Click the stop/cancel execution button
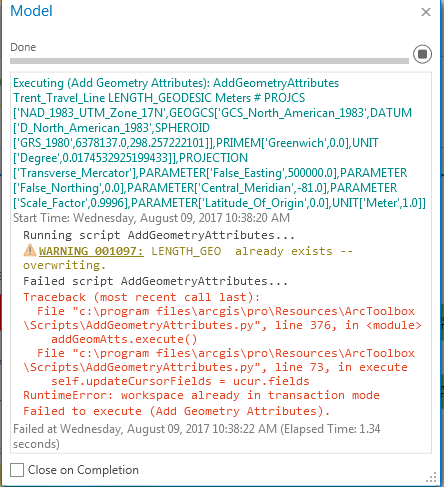Screen dimensions: 444x487 422,54
